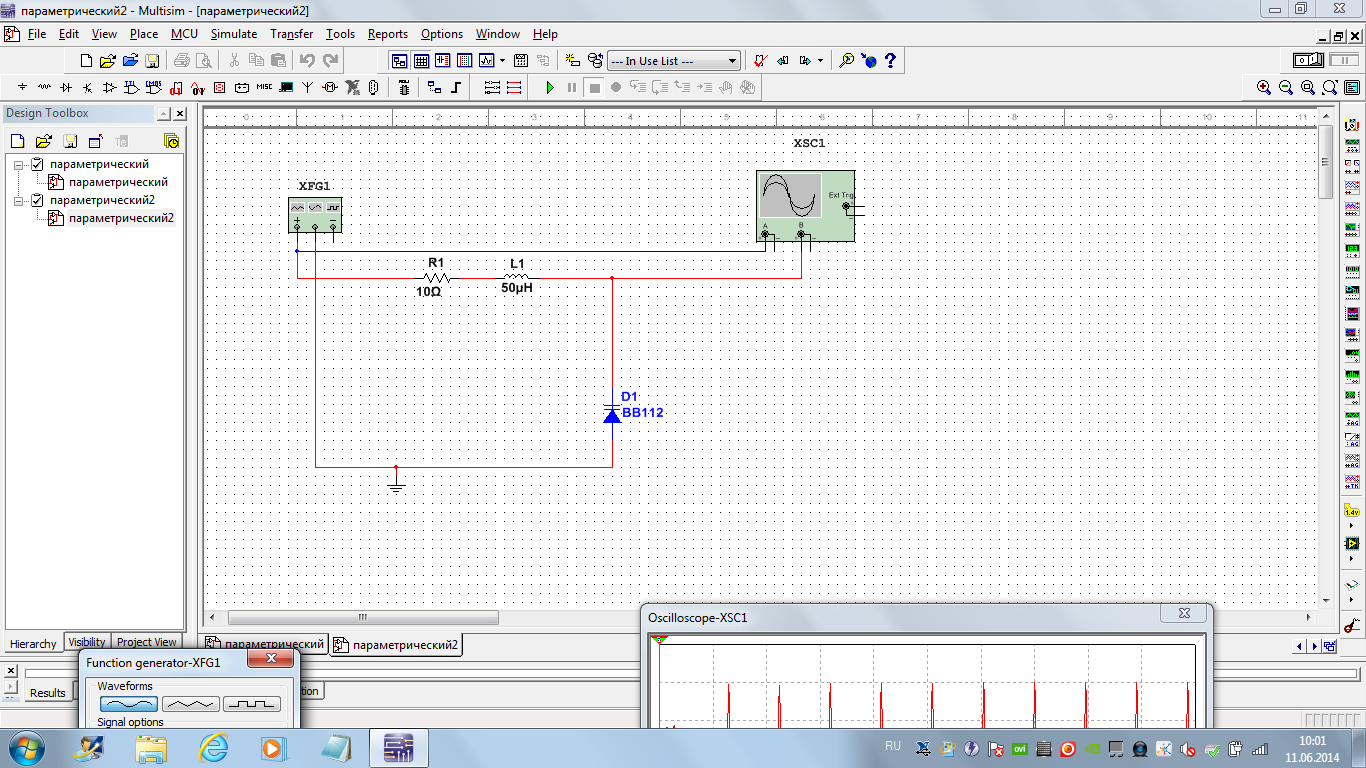Click the Place Basic resistor component icon
The image size is (1366, 768).
coord(44,87)
